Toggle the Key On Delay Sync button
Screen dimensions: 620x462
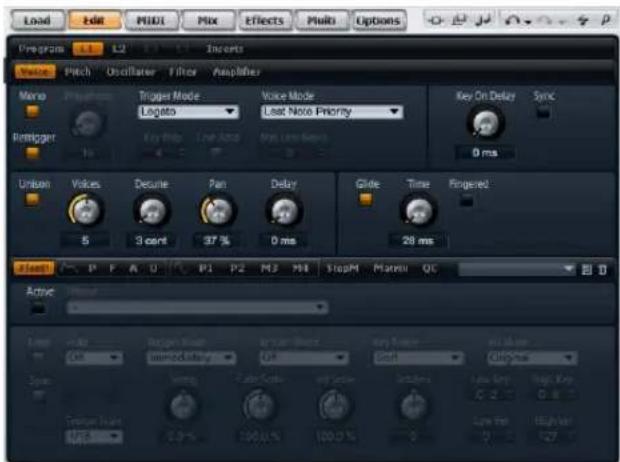pyautogui.click(x=543, y=113)
